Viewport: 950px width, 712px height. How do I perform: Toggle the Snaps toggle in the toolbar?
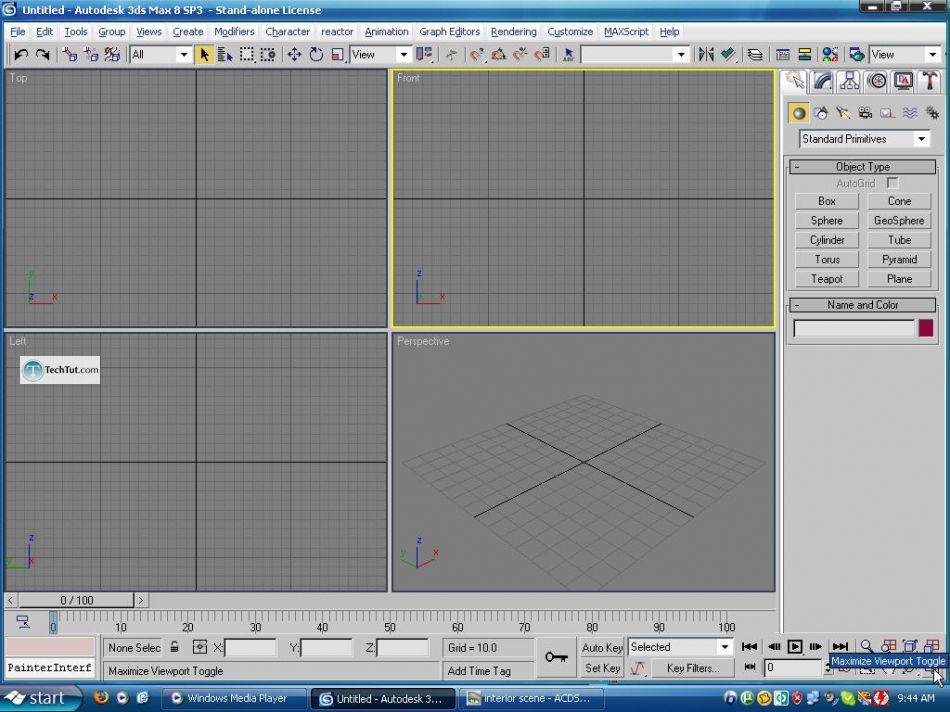(x=477, y=55)
